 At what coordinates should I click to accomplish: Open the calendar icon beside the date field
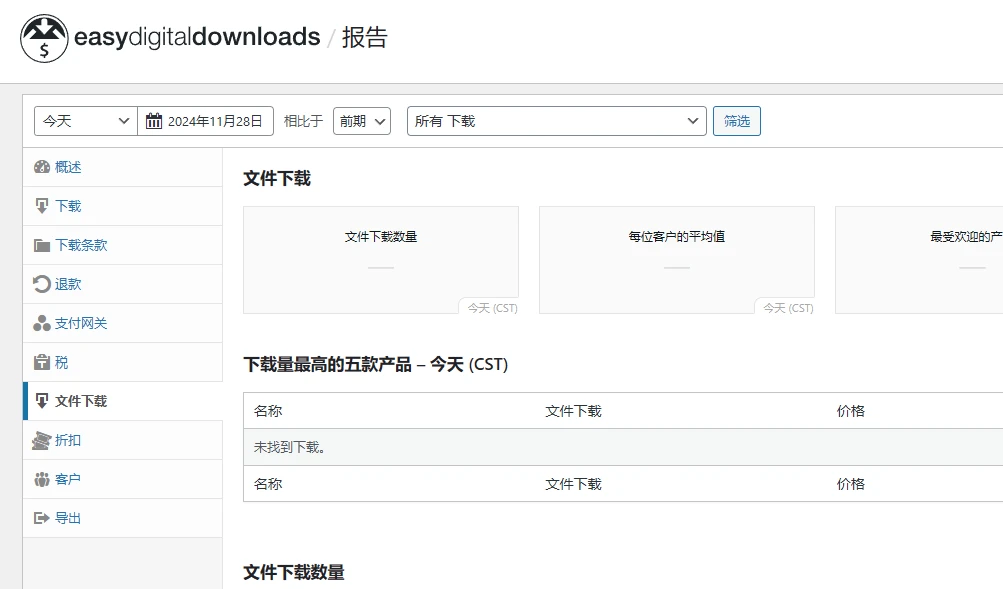pyautogui.click(x=152, y=120)
